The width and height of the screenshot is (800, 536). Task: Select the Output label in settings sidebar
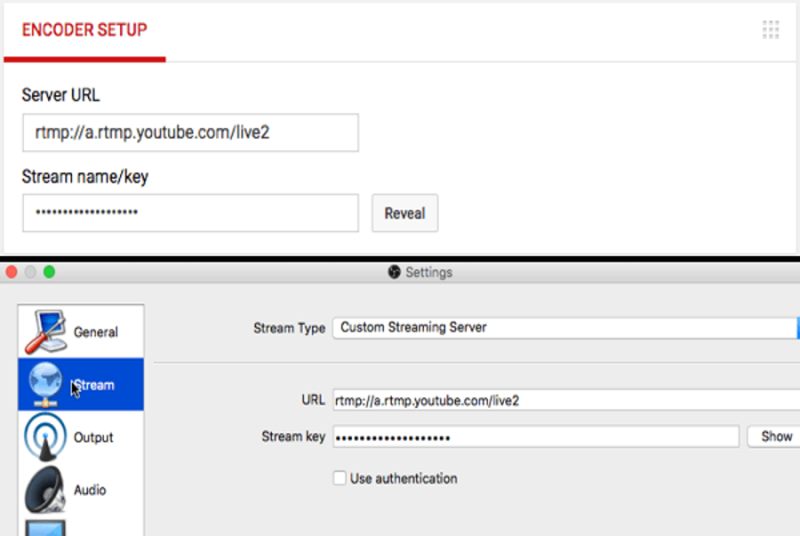pyautogui.click(x=93, y=438)
